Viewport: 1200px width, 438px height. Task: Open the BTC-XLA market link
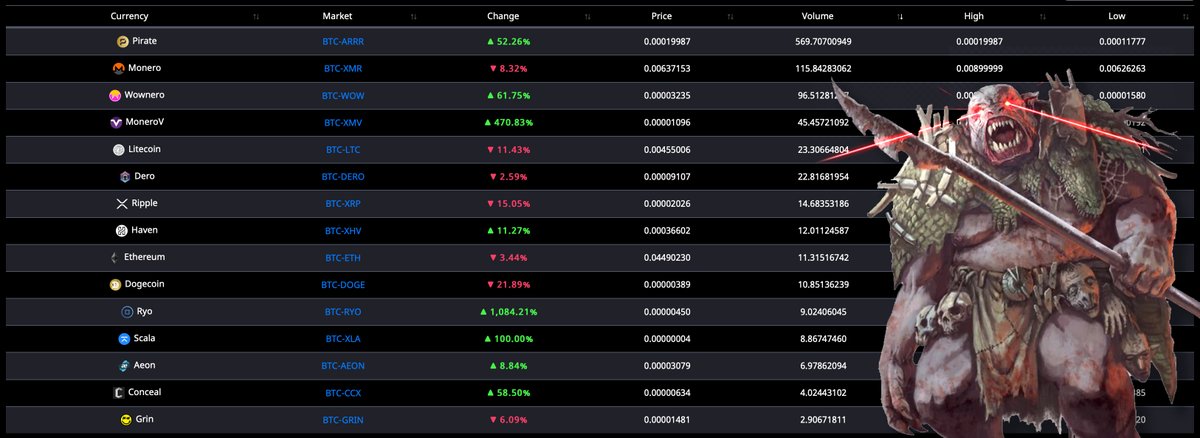coord(345,338)
